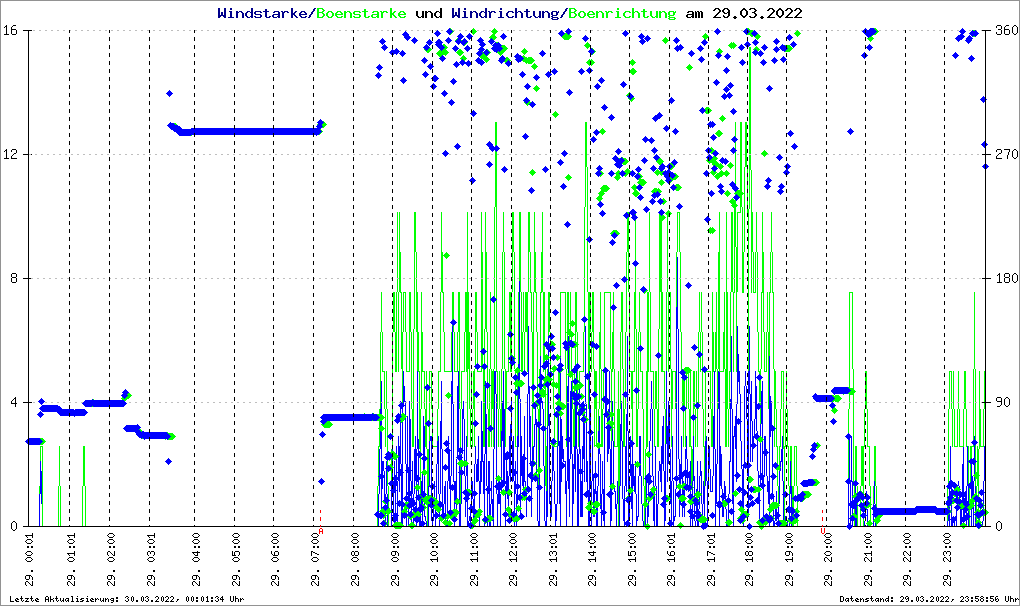Click the time label 29. 07:00

315,560
